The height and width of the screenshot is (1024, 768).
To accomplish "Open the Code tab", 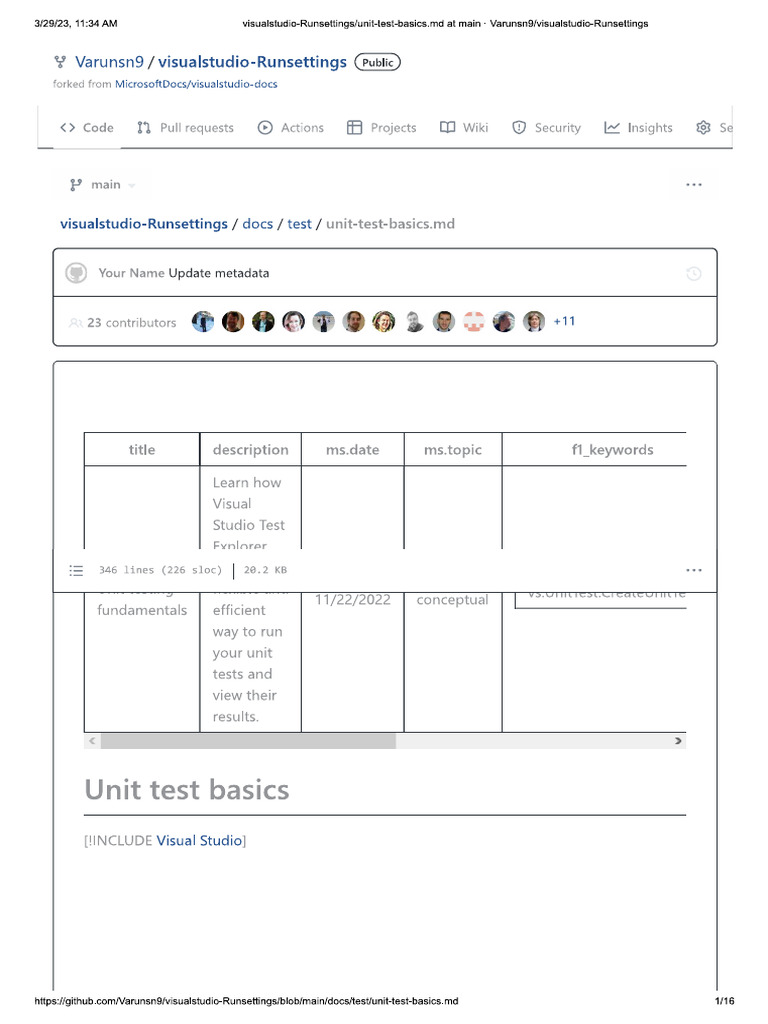I will pos(87,128).
